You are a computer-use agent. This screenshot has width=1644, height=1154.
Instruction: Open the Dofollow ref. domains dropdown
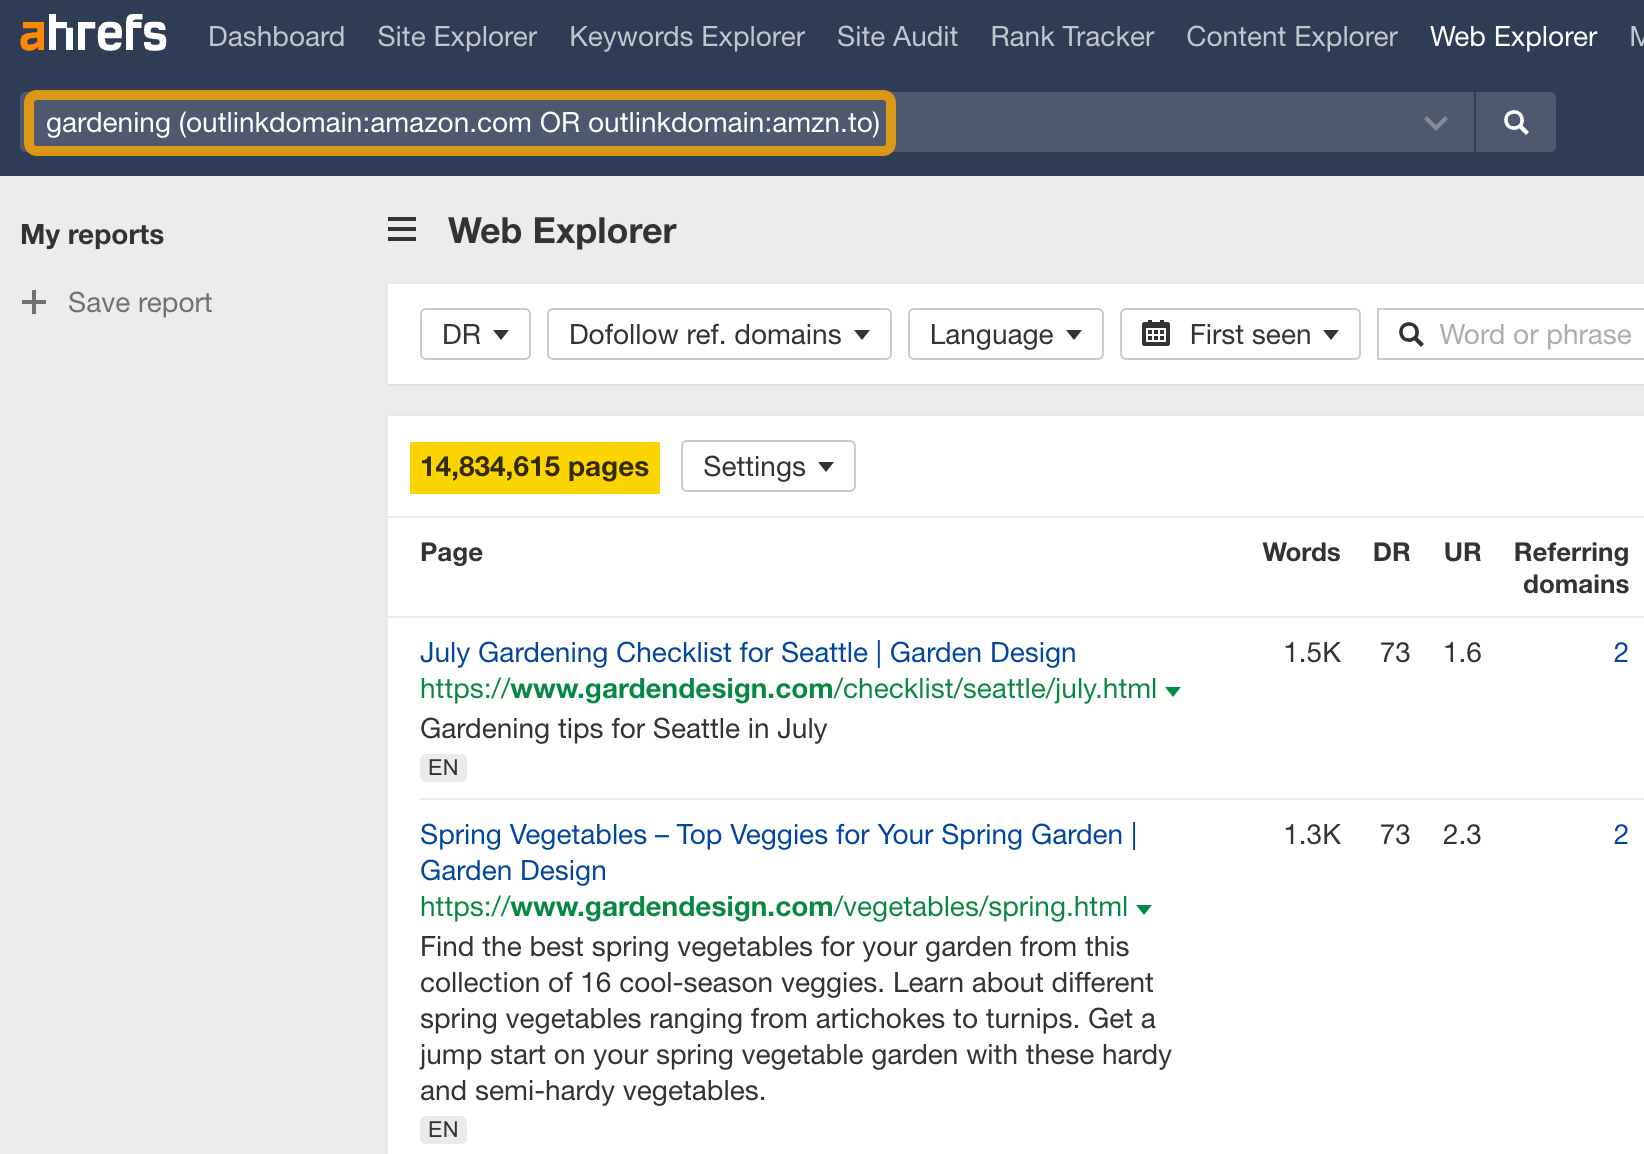point(718,334)
